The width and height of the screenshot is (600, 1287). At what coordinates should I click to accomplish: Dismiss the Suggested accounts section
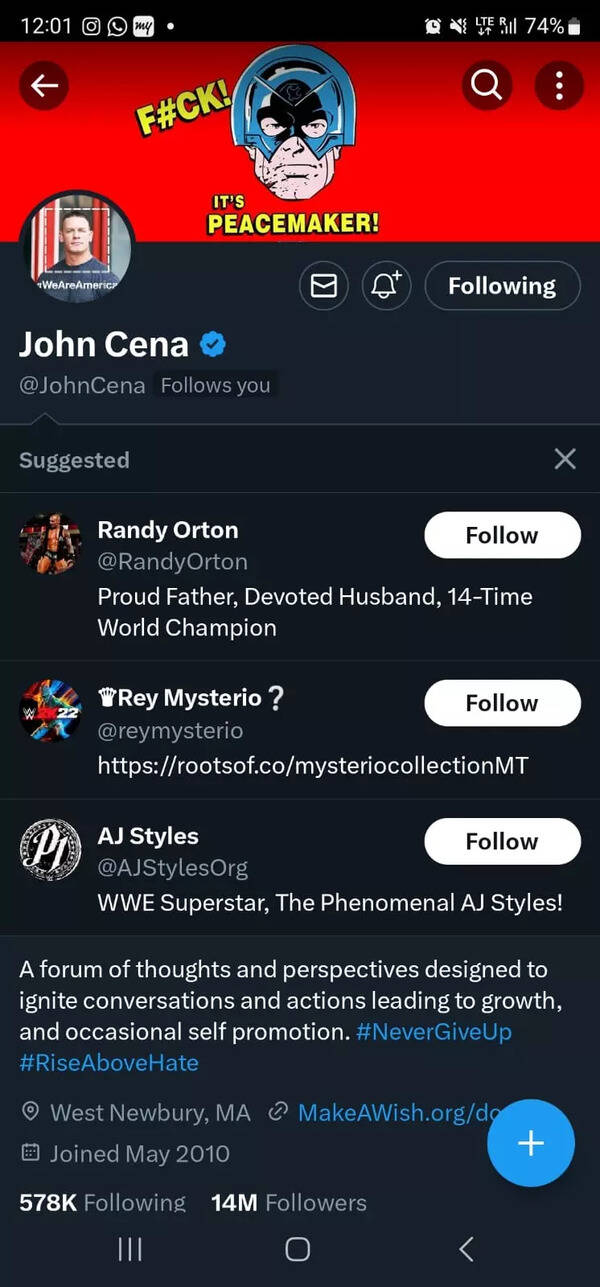tap(565, 459)
